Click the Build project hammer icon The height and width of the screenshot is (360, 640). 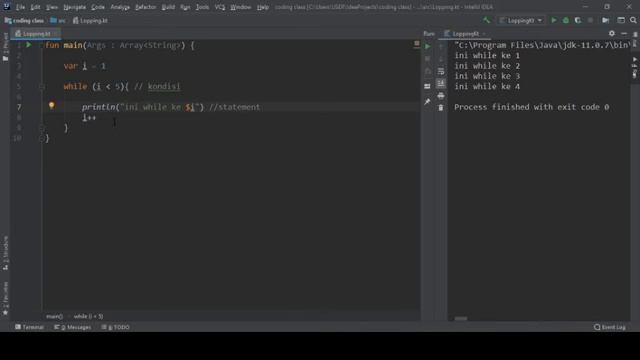click(x=487, y=20)
